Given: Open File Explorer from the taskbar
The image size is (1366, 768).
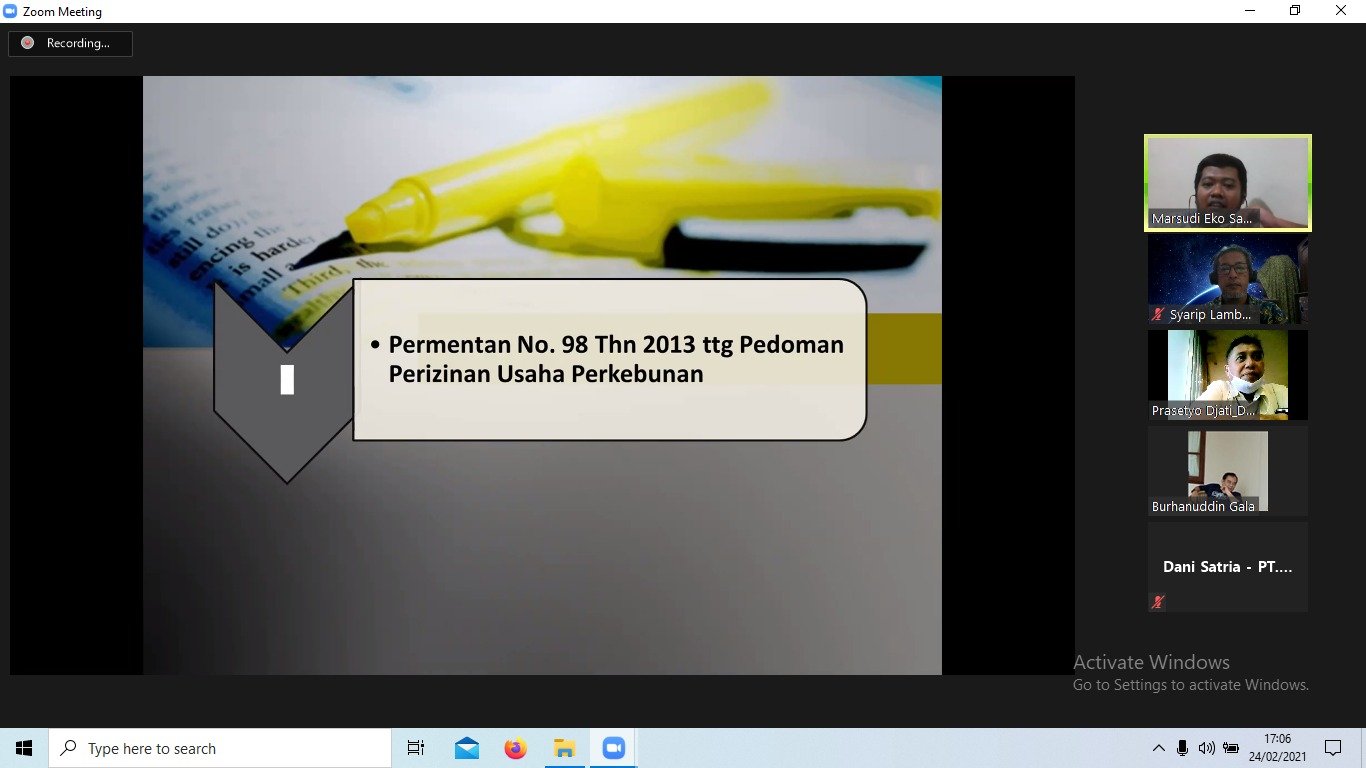Looking at the screenshot, I should (x=564, y=748).
